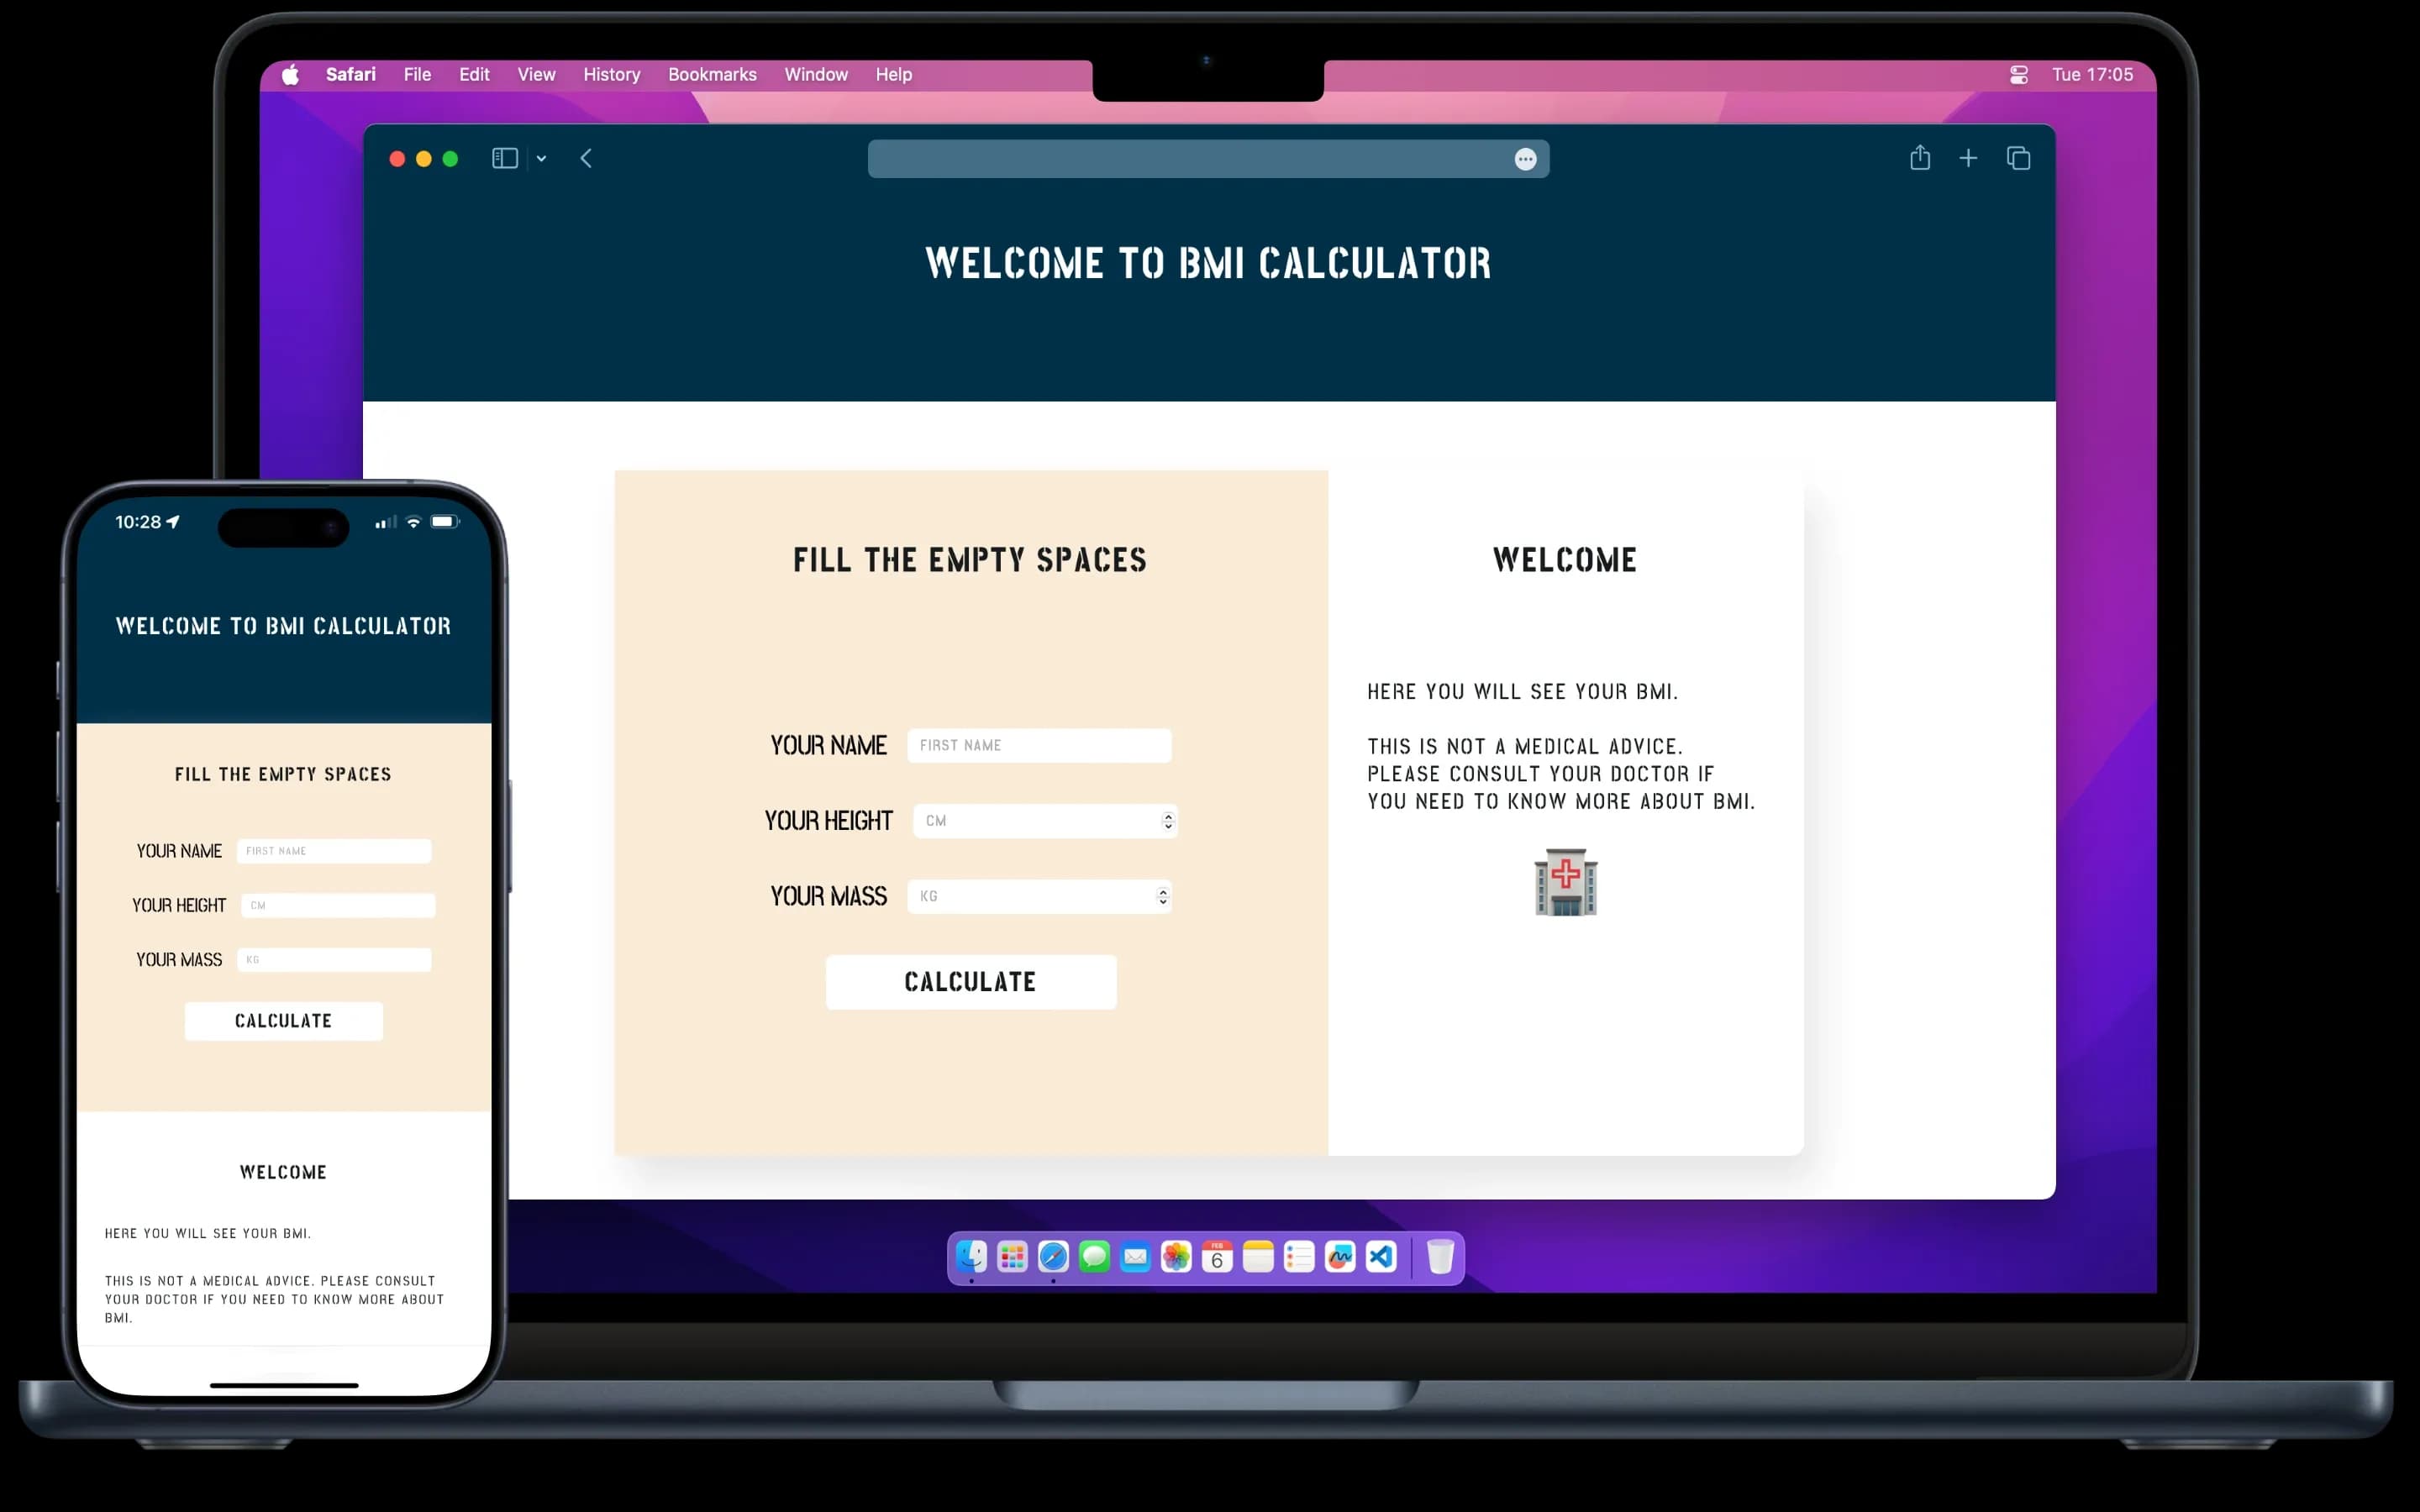Click the Safari Bookmarks menu item
This screenshot has width=2420, height=1512.
click(x=711, y=73)
